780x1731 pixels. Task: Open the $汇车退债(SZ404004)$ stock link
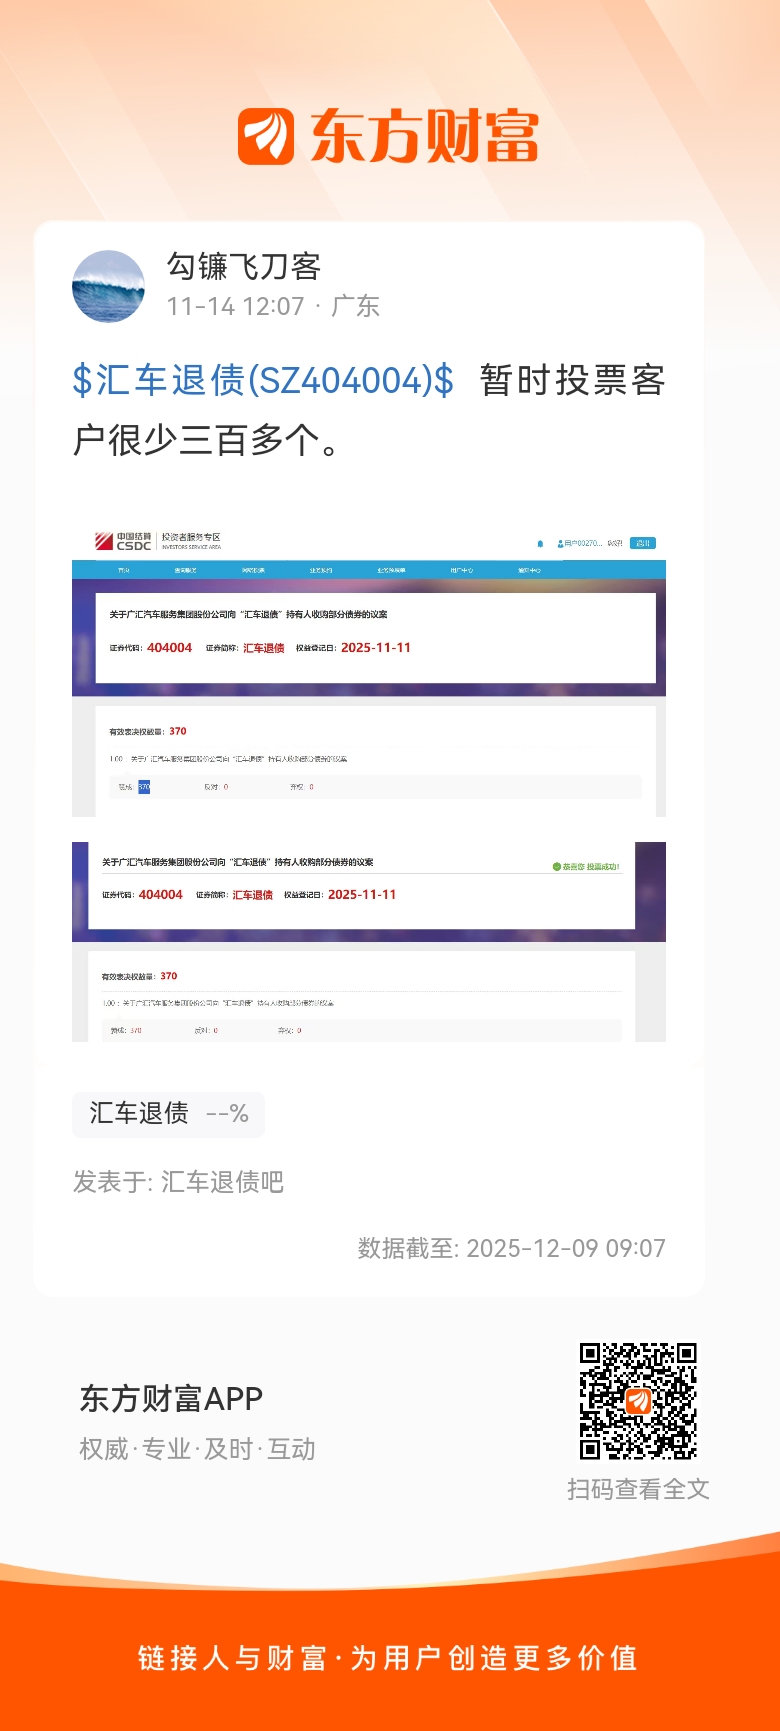(263, 380)
